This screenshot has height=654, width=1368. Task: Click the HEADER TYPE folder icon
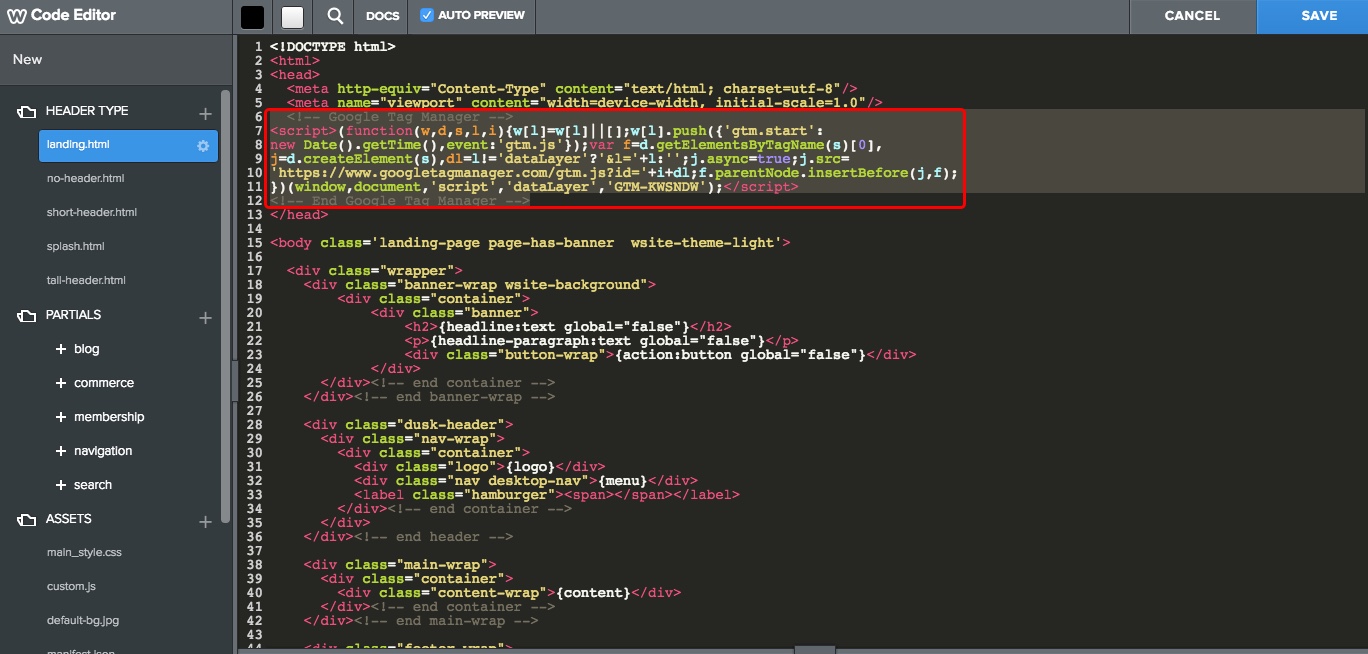[x=26, y=112]
